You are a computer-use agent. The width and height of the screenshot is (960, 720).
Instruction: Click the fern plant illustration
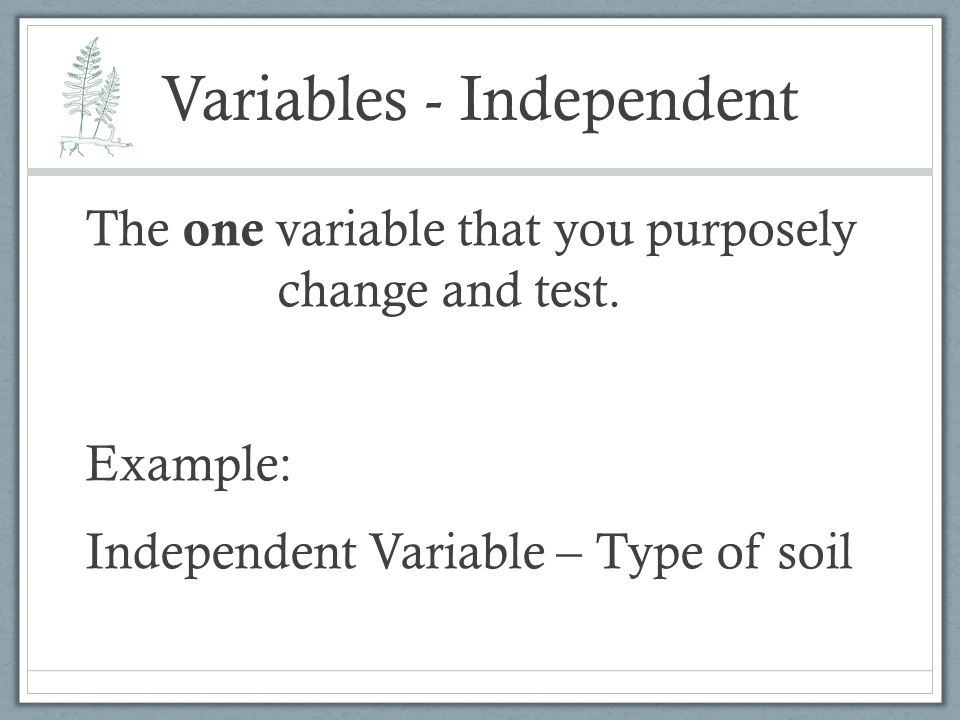point(97,97)
